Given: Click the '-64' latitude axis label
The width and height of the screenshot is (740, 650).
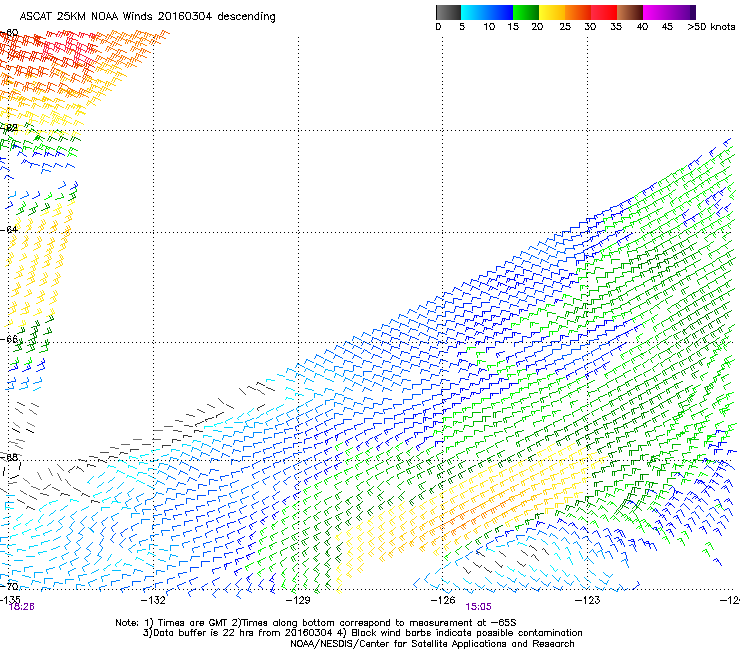Looking at the screenshot, I should click(9, 229).
